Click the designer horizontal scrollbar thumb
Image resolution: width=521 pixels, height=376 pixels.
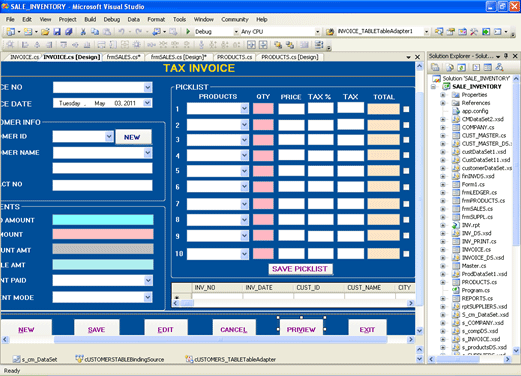(220, 340)
